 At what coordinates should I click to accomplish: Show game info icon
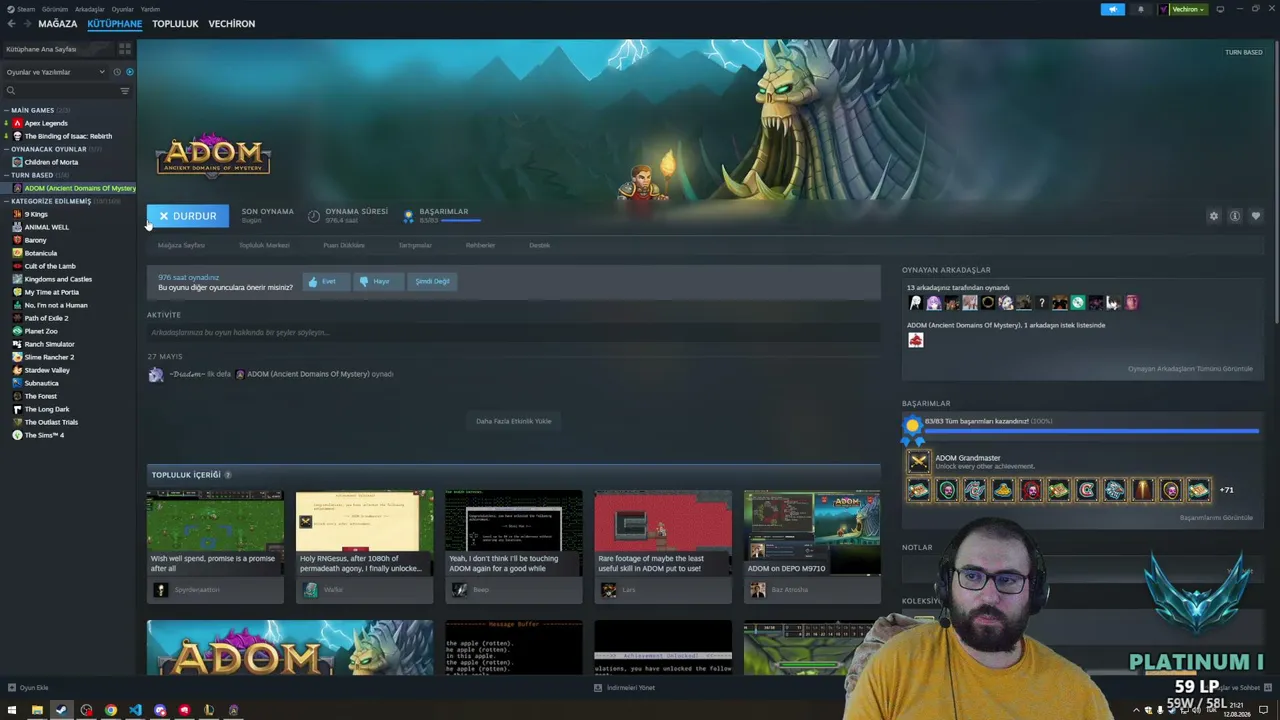(x=1235, y=216)
